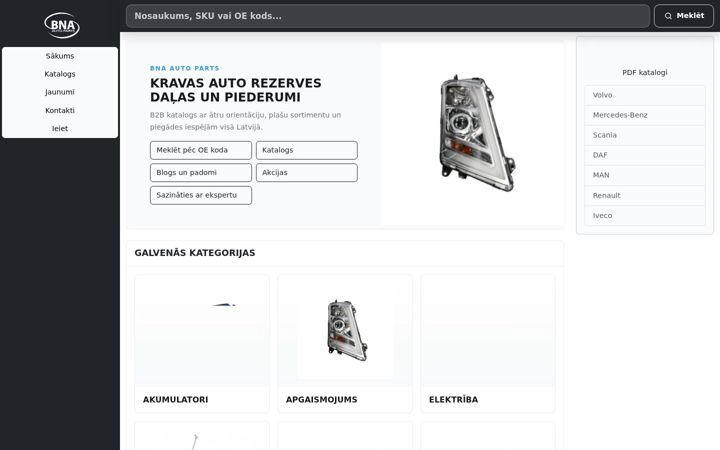The width and height of the screenshot is (720, 450).
Task: Click the KRAVAS AUTO REZERVES DAĻAS headline
Action: tap(236, 90)
